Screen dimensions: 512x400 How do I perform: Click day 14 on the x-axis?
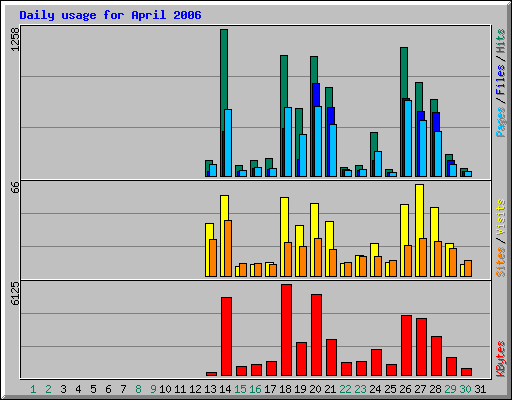[x=225, y=389]
